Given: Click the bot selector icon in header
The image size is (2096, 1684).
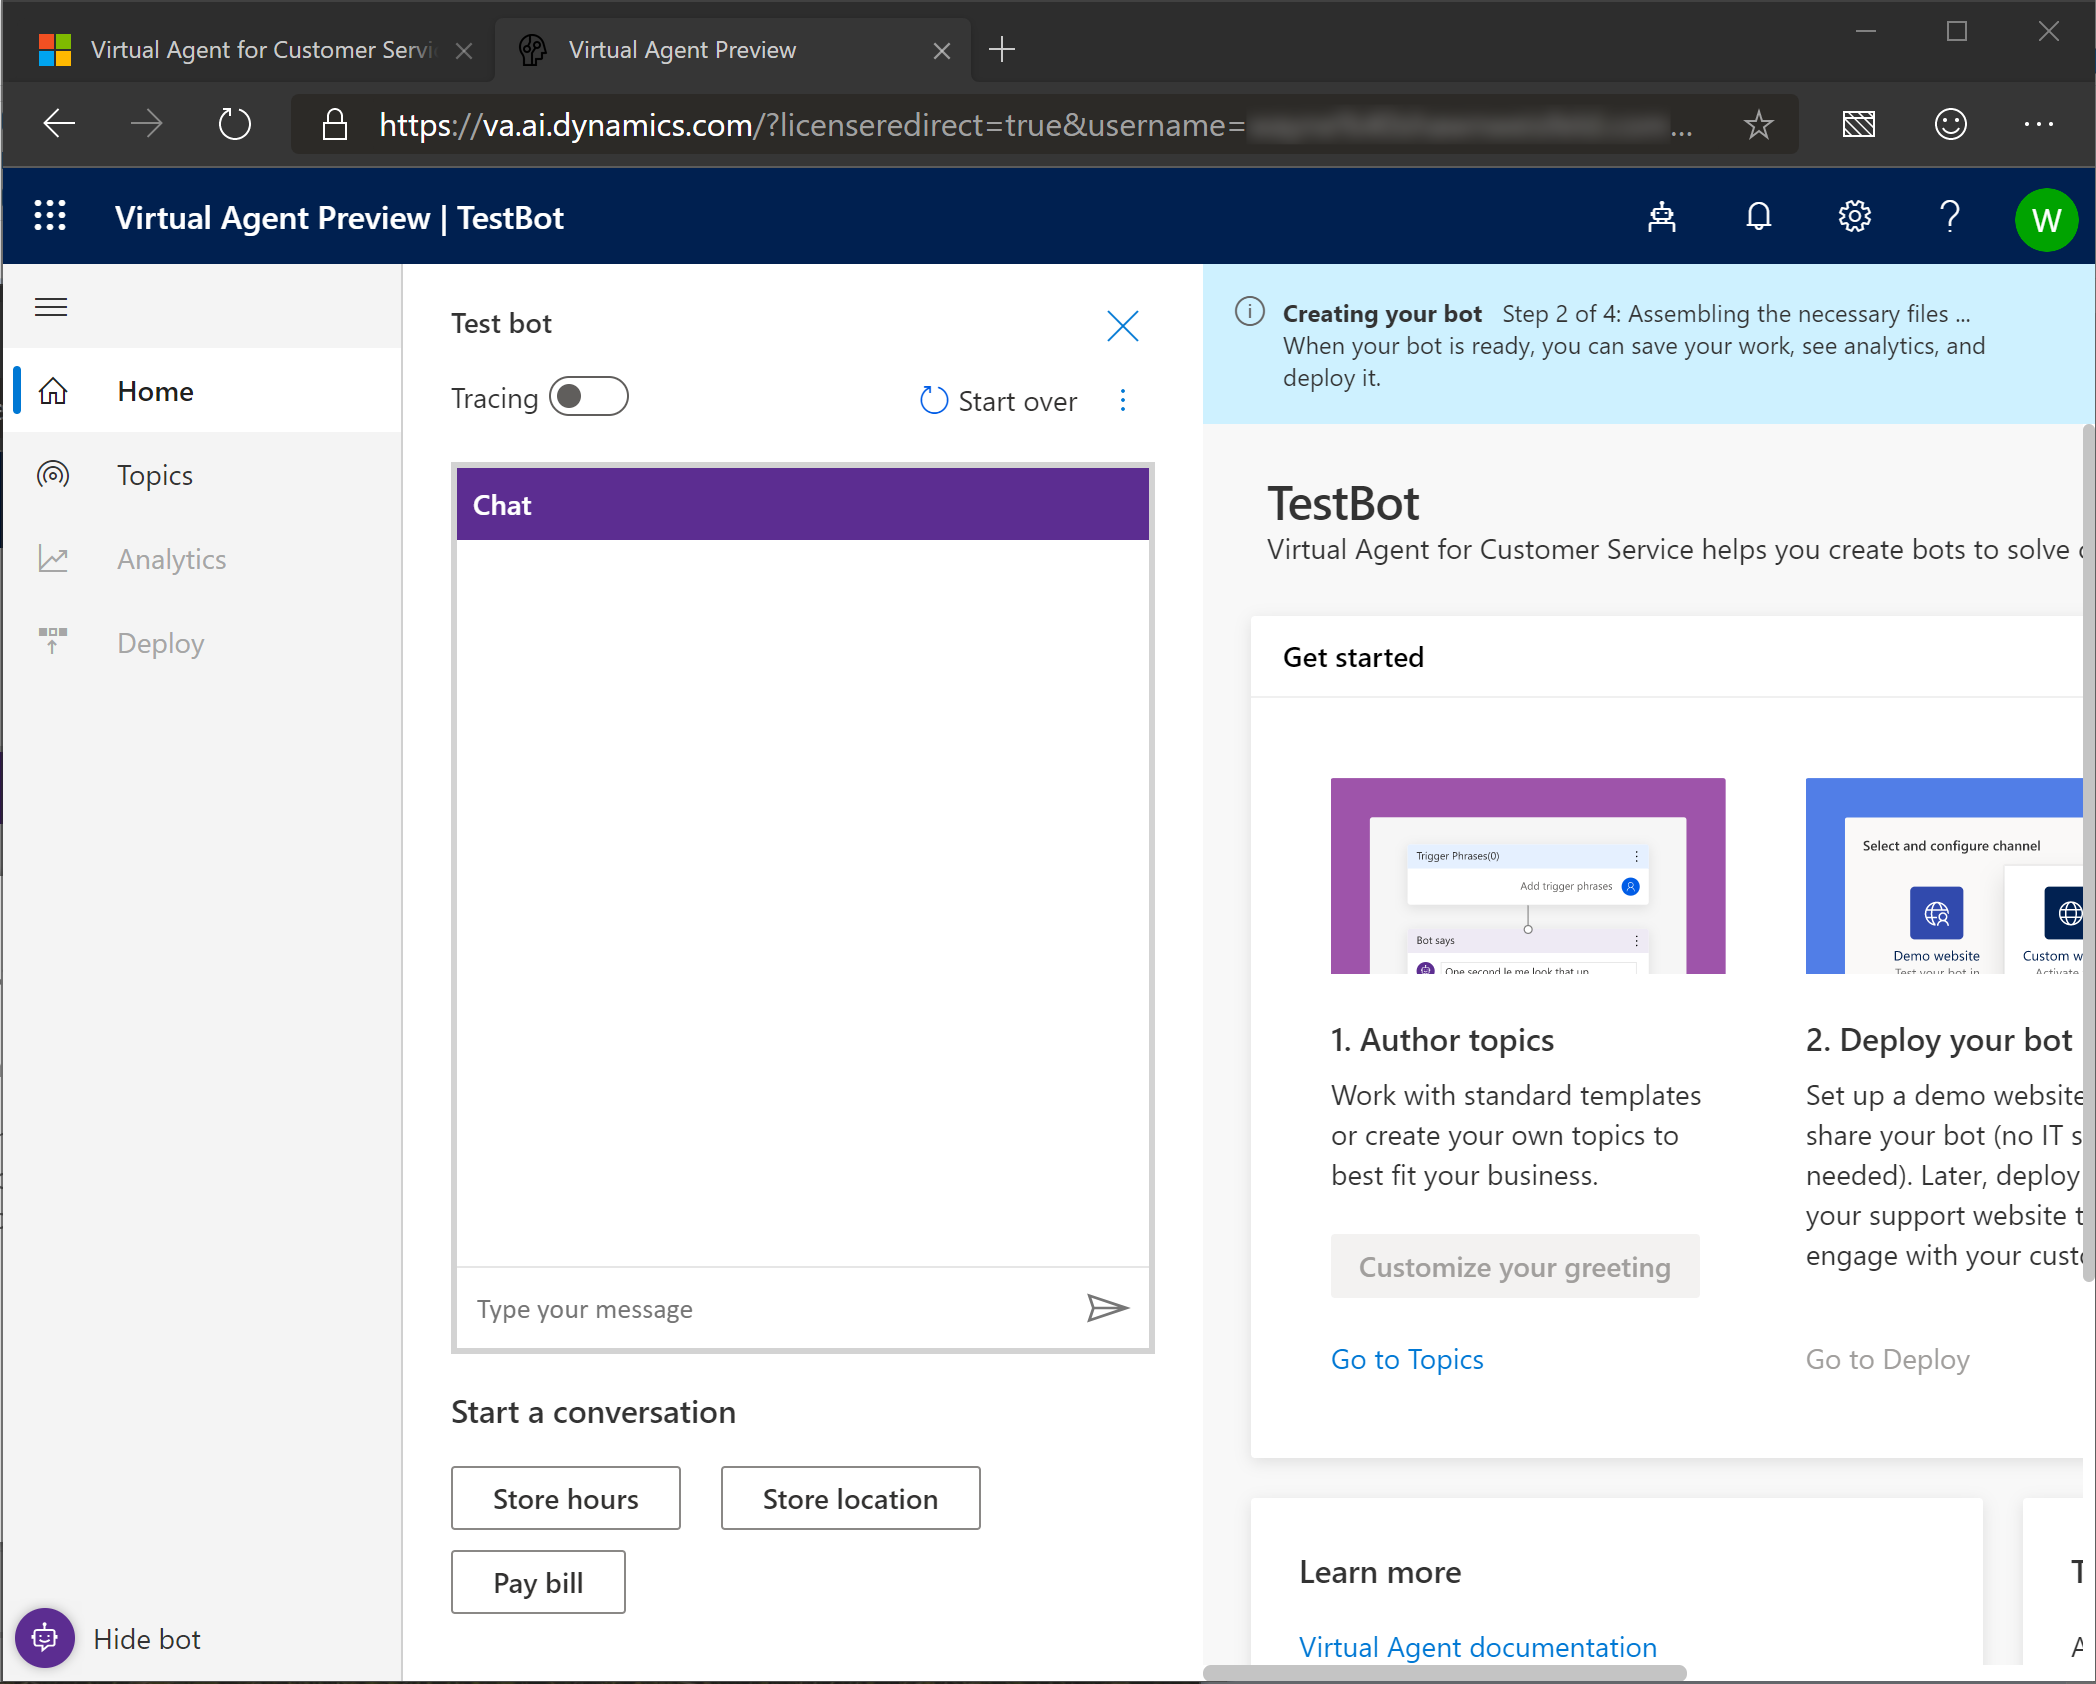Looking at the screenshot, I should point(1661,217).
